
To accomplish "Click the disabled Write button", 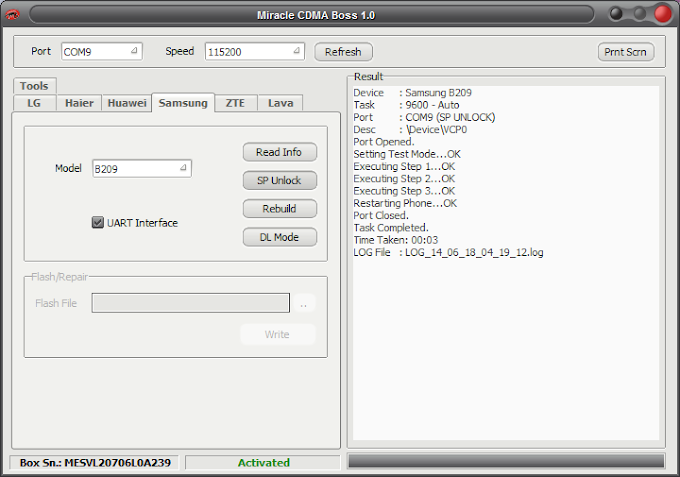I will pos(278,334).
